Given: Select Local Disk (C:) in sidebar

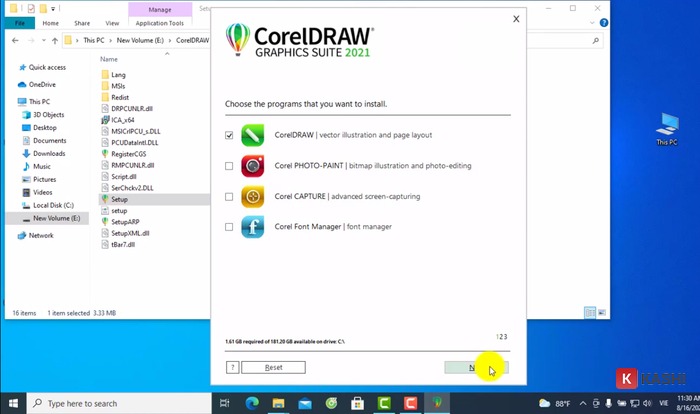Looking at the screenshot, I should pos(53,205).
